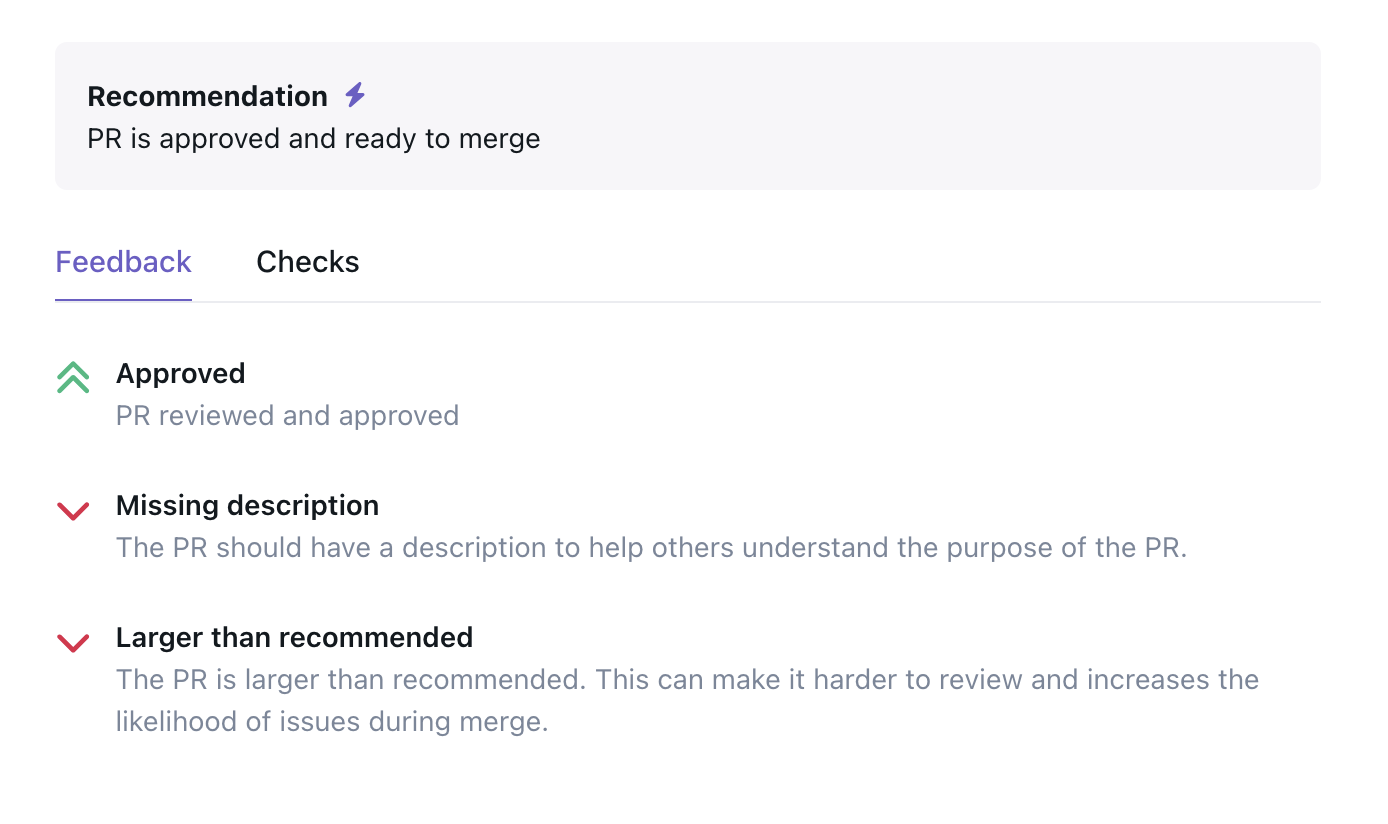Switch to the Checks tab
Image resolution: width=1388 pixels, height=824 pixels.
tap(308, 262)
